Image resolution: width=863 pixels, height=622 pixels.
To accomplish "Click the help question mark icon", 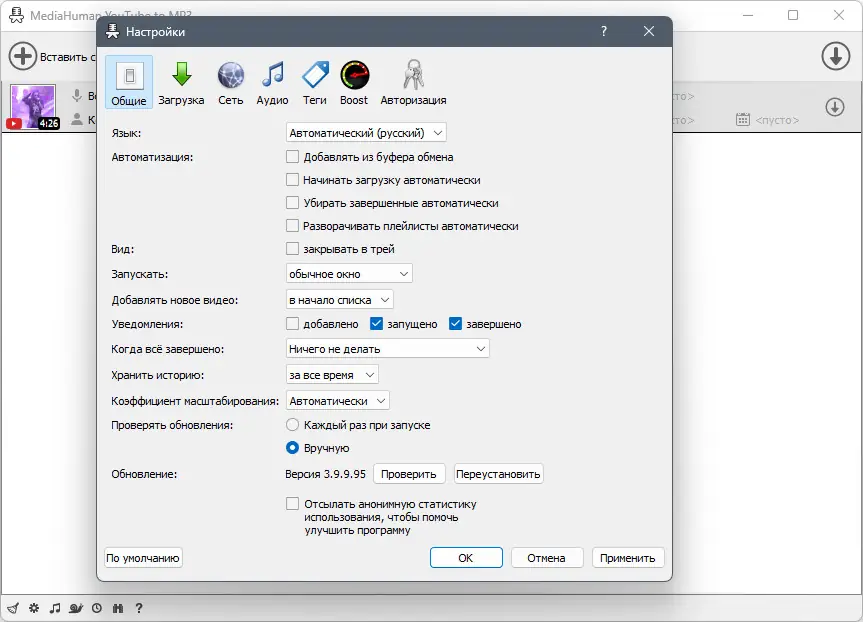I will (139, 607).
